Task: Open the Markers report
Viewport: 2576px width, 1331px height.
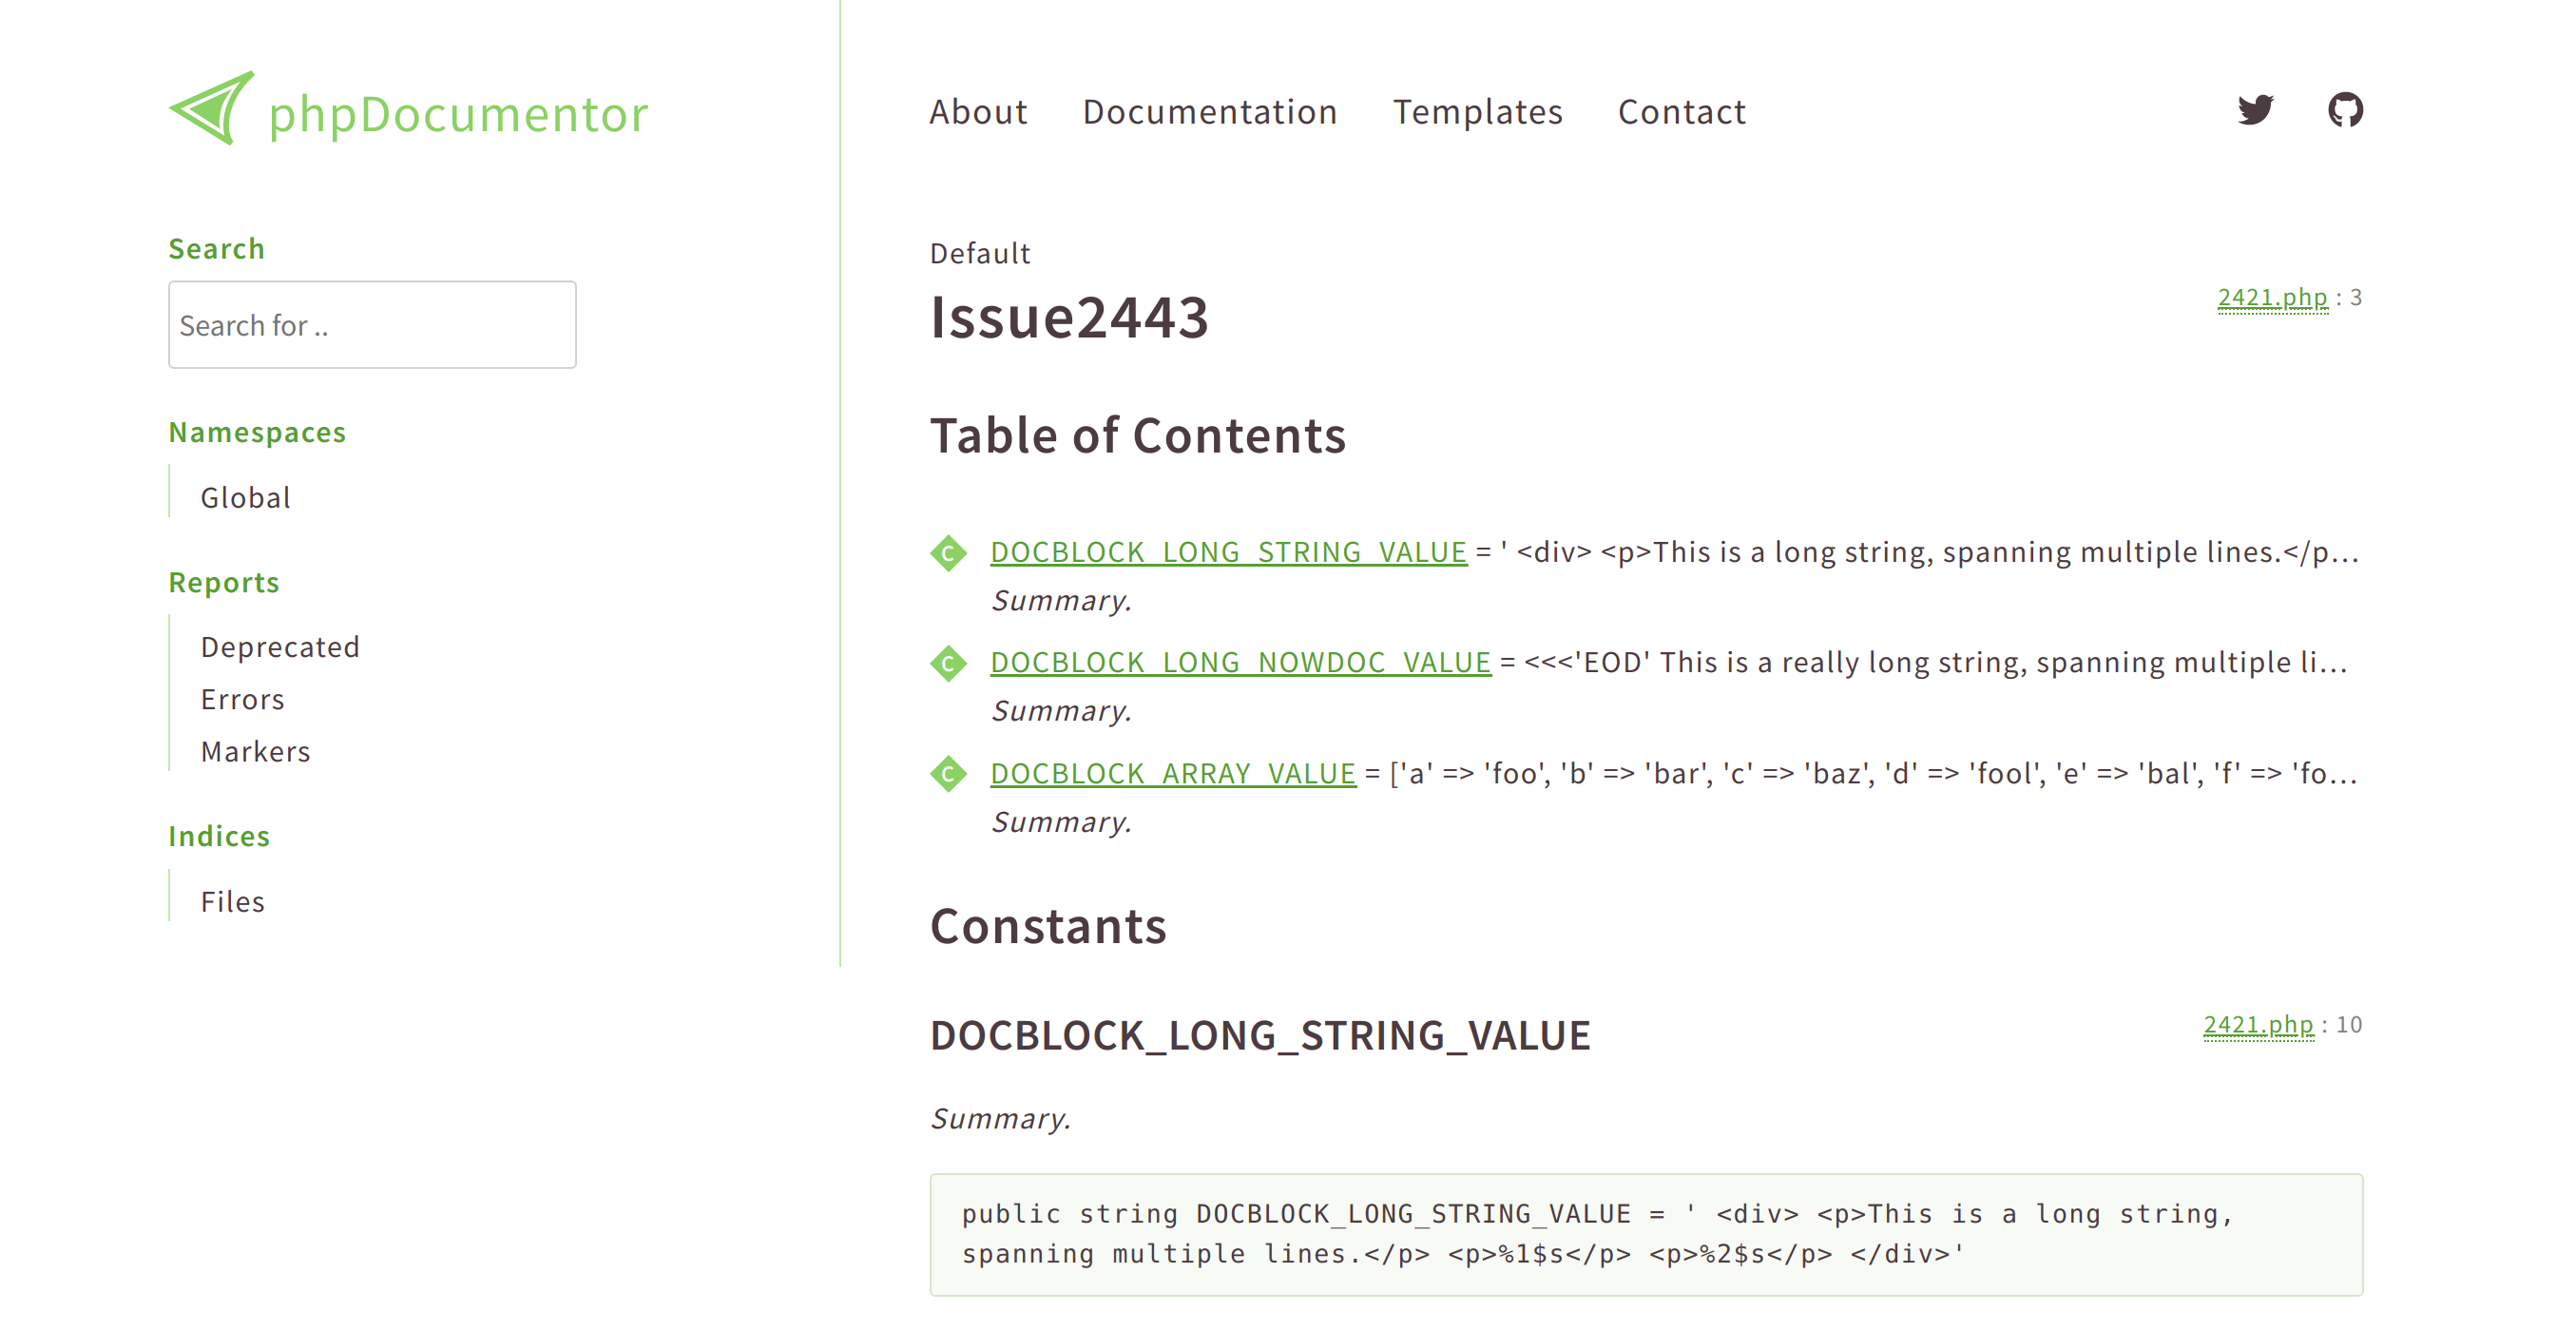Action: (256, 751)
